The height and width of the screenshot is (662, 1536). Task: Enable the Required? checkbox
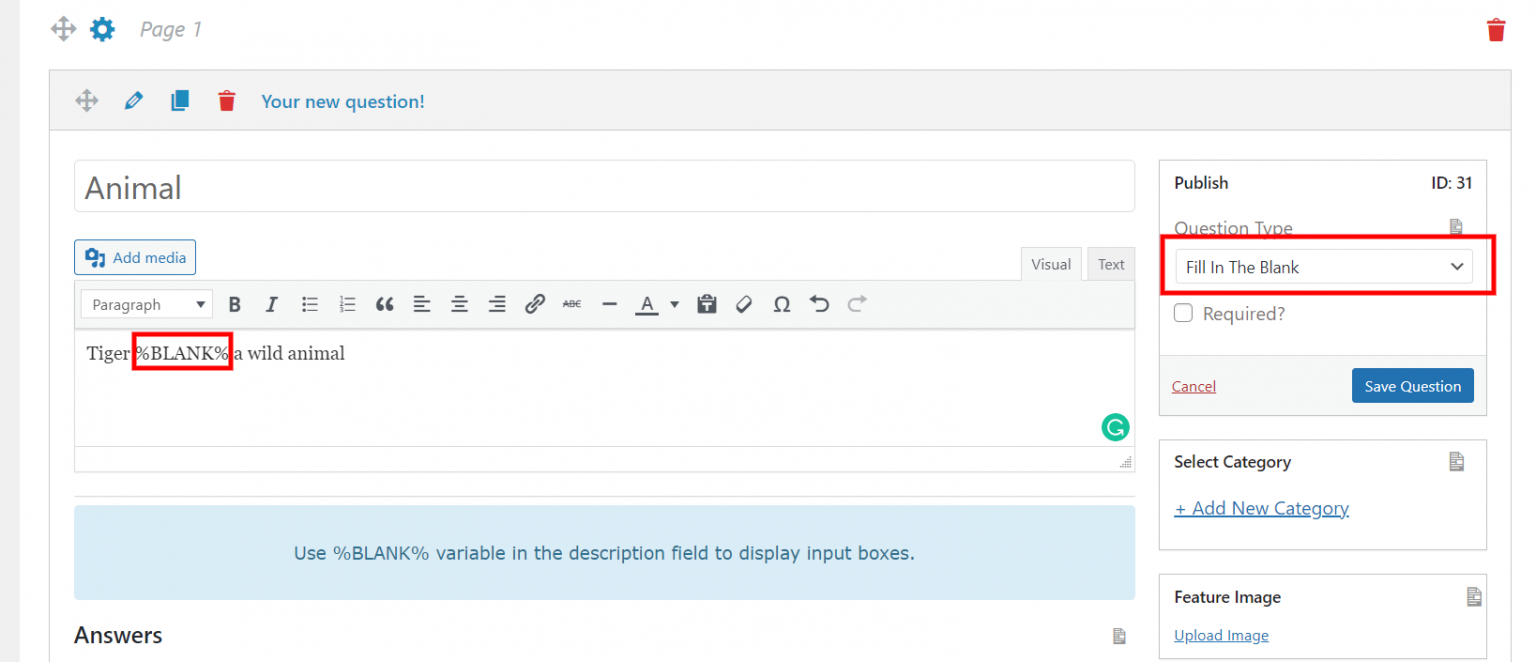click(1183, 312)
